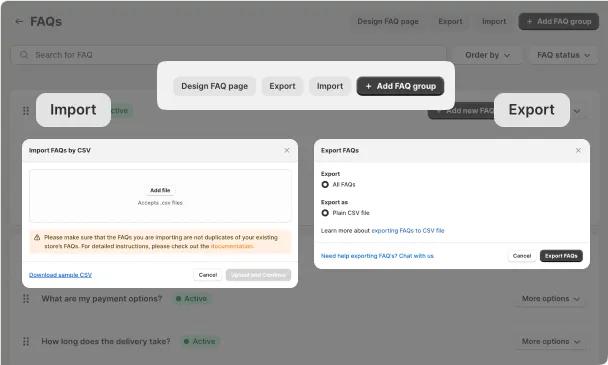Click Design FAQ page in highlighted callout
The width and height of the screenshot is (608, 365).
(x=214, y=86)
